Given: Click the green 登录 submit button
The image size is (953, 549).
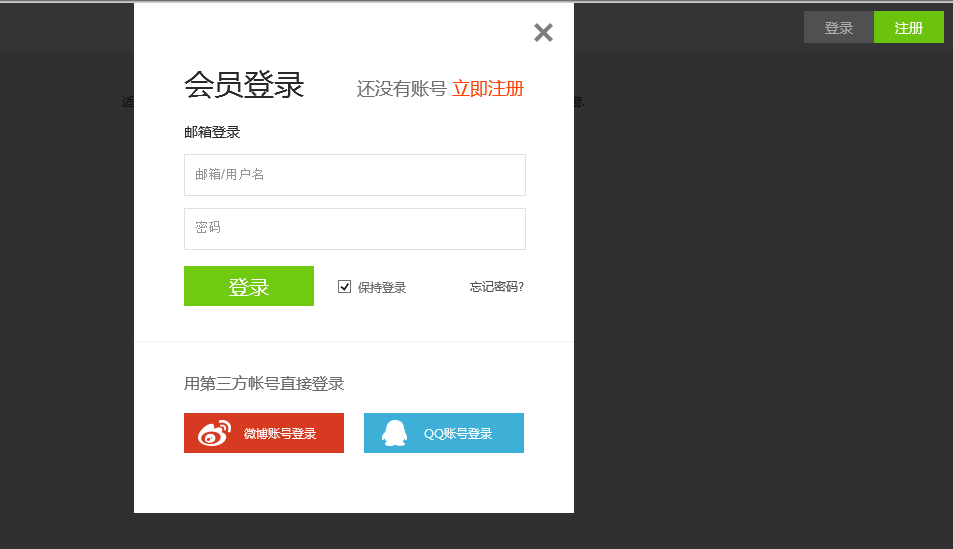Looking at the screenshot, I should [249, 286].
